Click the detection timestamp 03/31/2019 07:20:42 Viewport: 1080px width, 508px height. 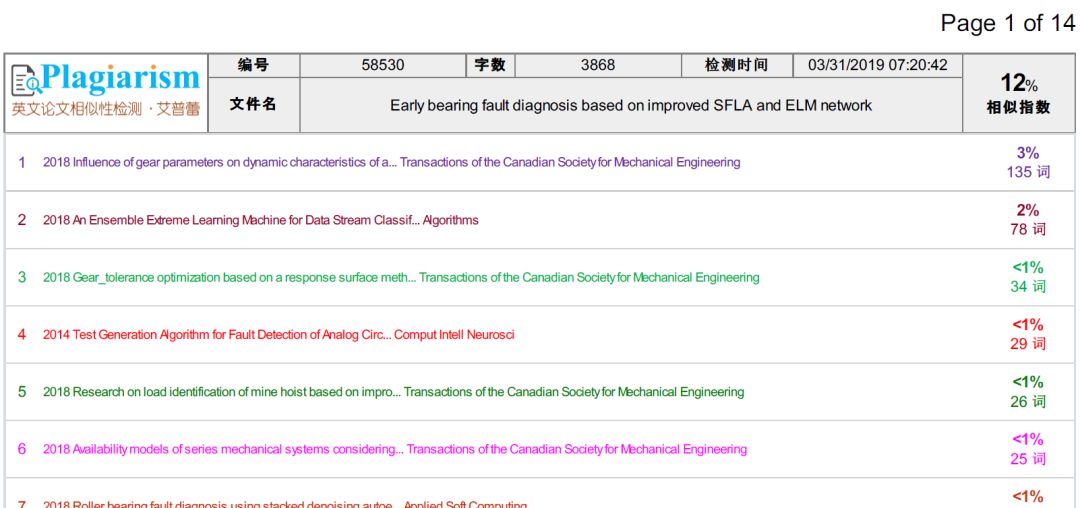pyautogui.click(x=877, y=65)
